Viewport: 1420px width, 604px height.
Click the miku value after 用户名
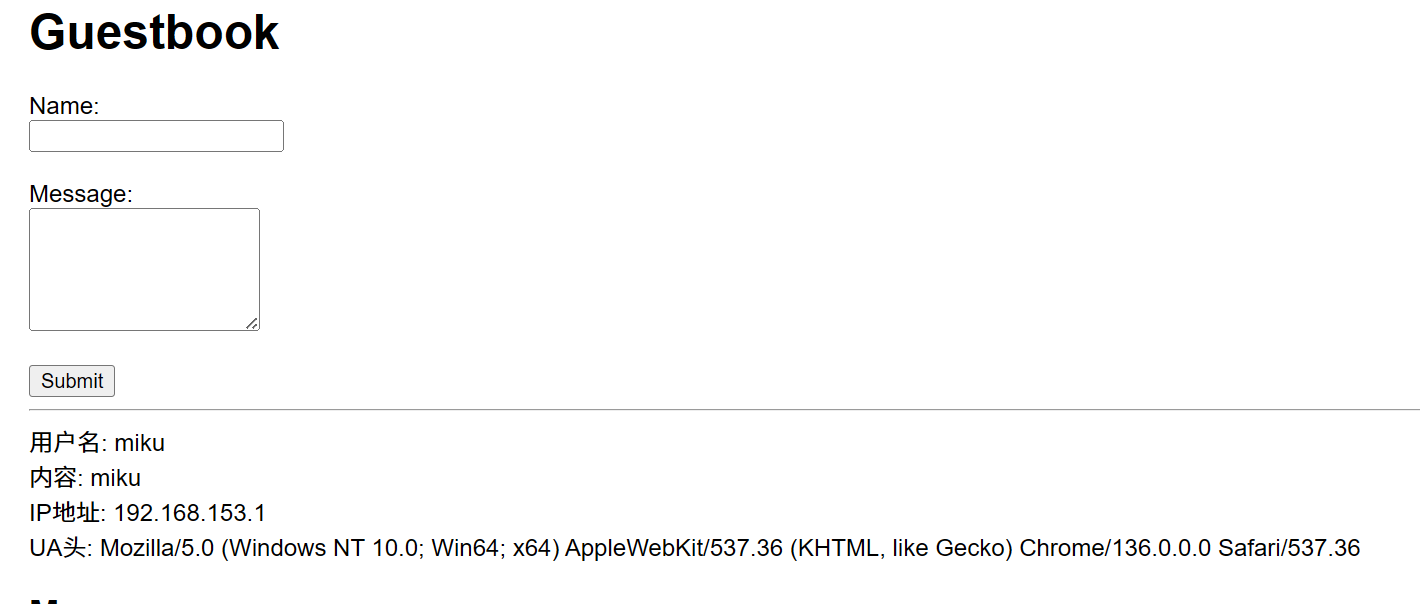140,442
